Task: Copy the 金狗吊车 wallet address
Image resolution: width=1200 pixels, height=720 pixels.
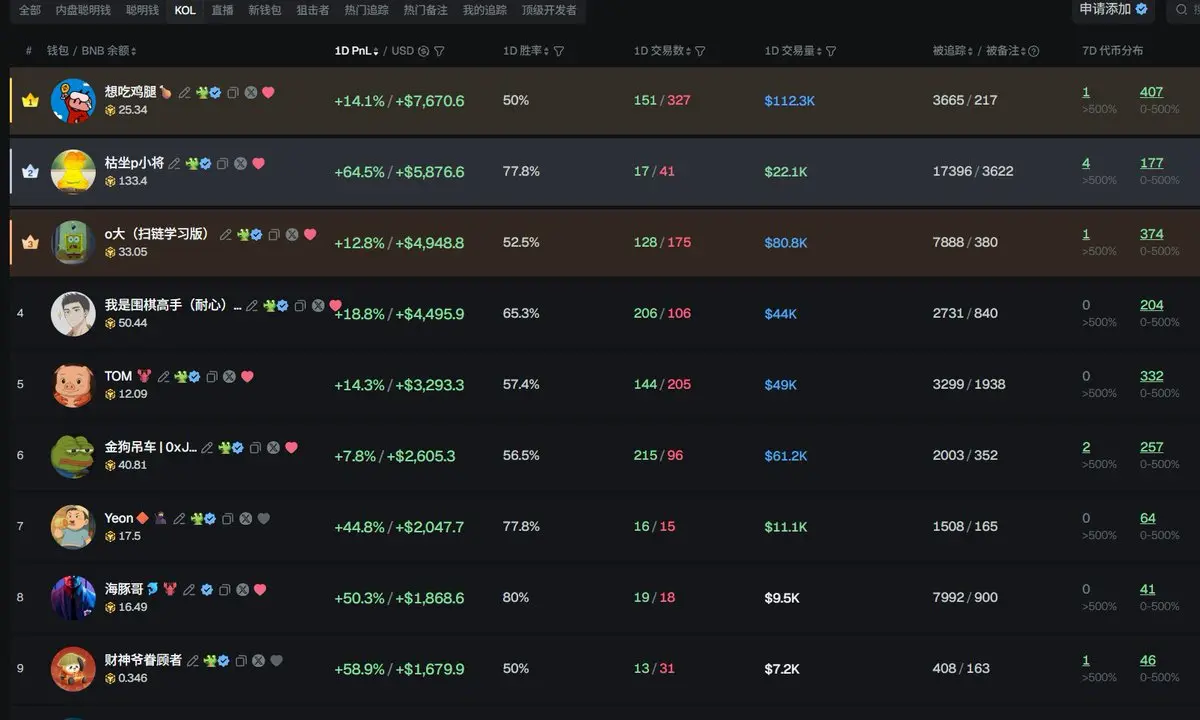Action: pyautogui.click(x=255, y=448)
